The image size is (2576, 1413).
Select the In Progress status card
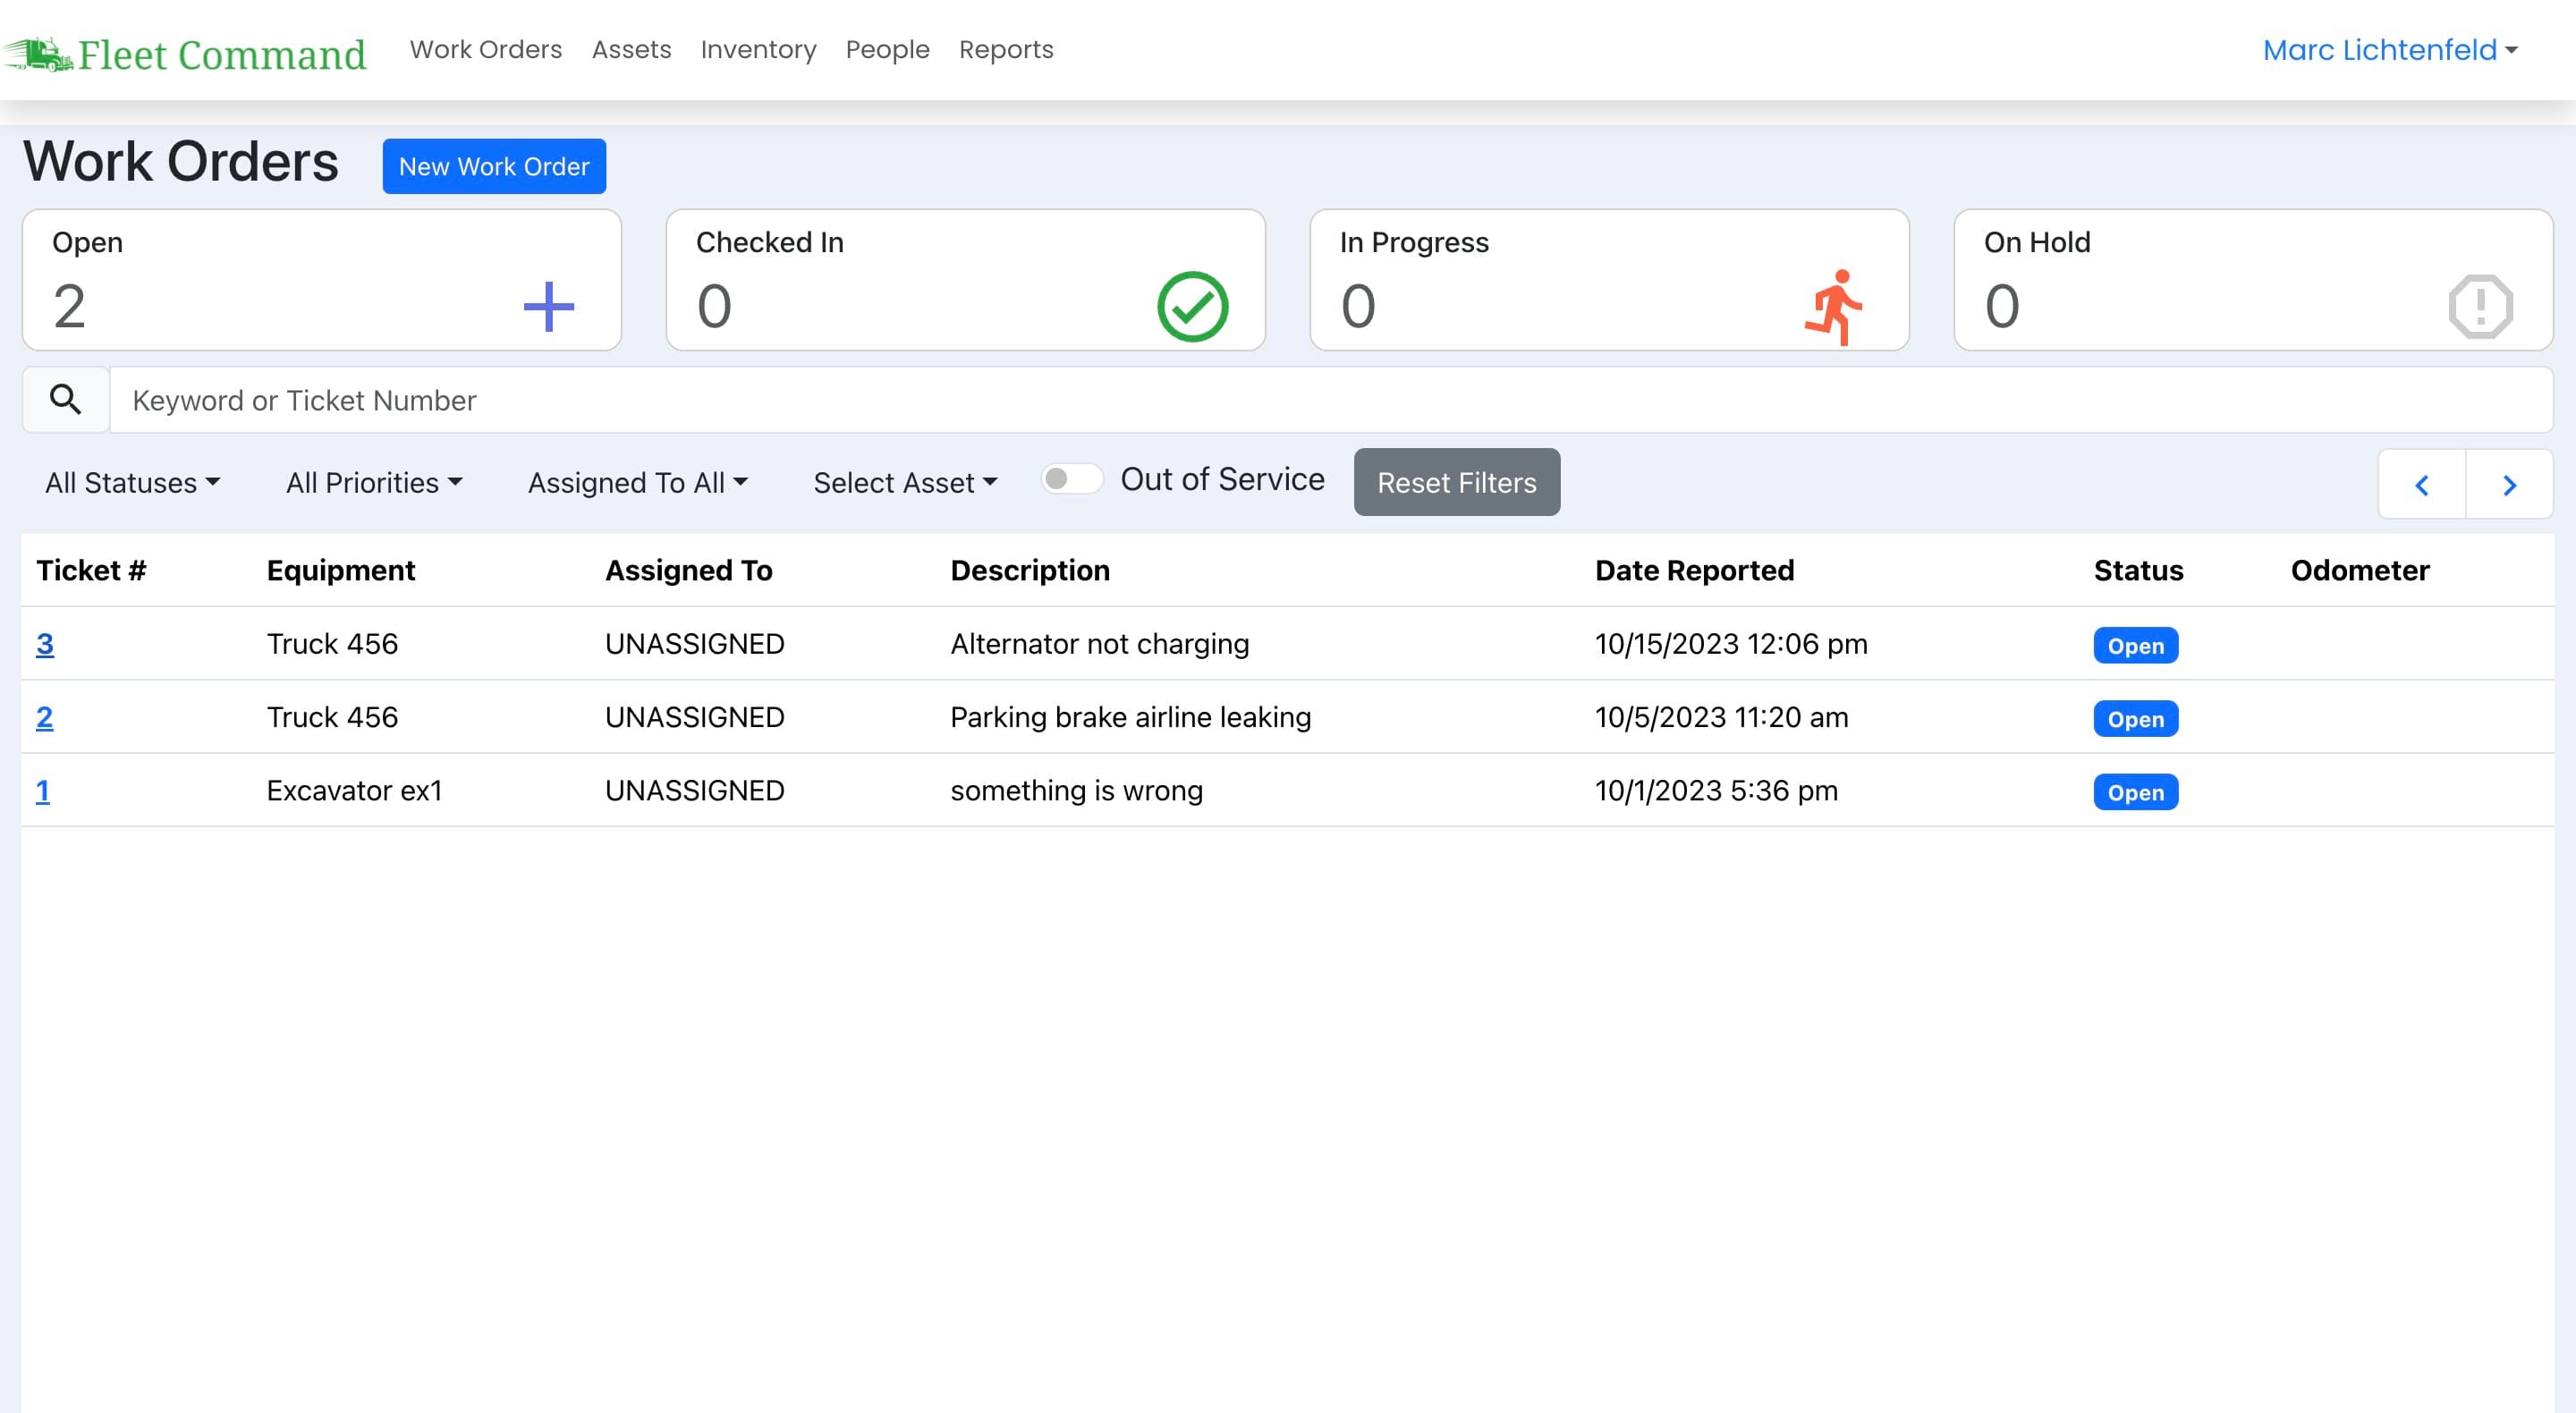tap(1609, 280)
